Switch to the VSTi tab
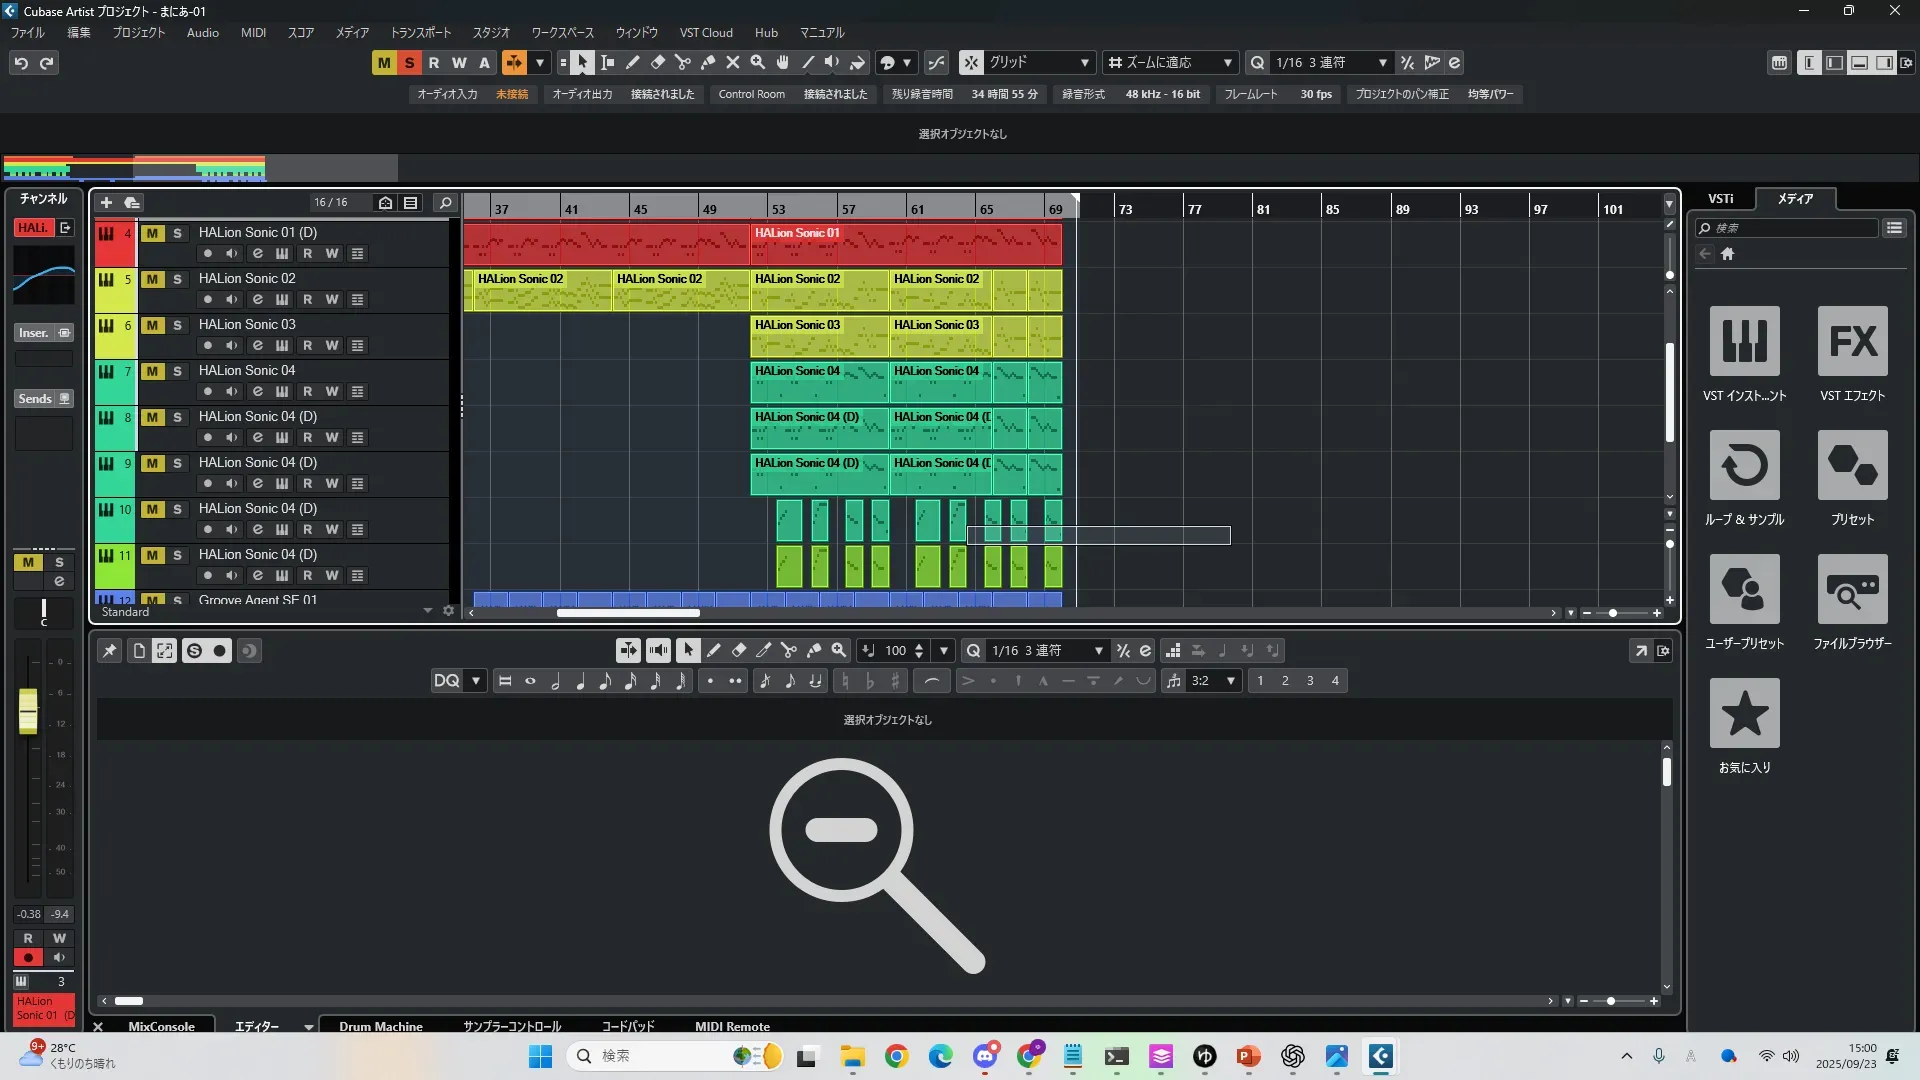 pos(1720,199)
